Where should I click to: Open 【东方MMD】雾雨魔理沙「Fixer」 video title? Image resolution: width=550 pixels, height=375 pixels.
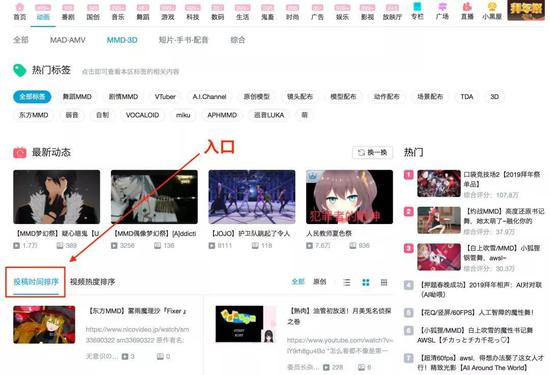pos(138,311)
